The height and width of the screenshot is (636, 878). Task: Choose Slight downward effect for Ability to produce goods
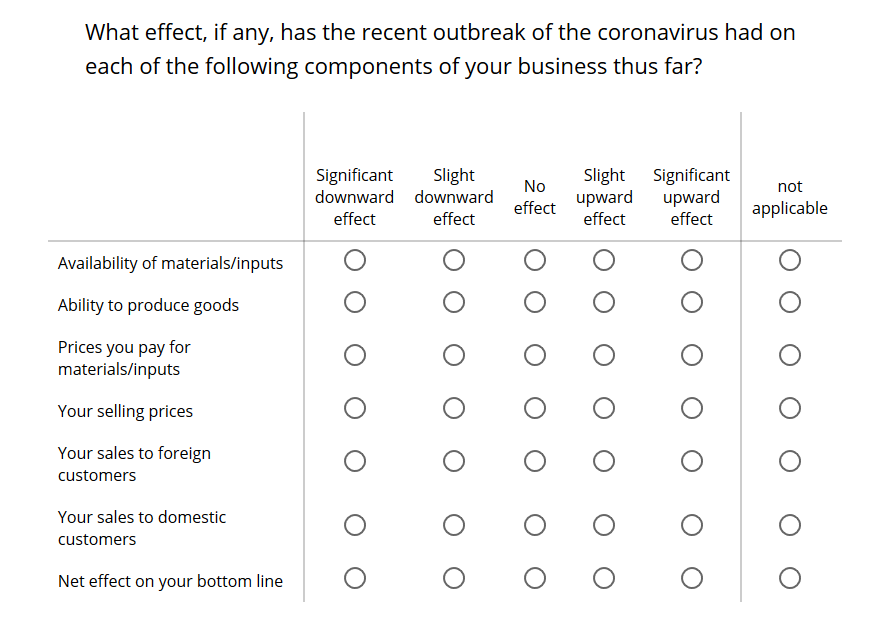[454, 302]
